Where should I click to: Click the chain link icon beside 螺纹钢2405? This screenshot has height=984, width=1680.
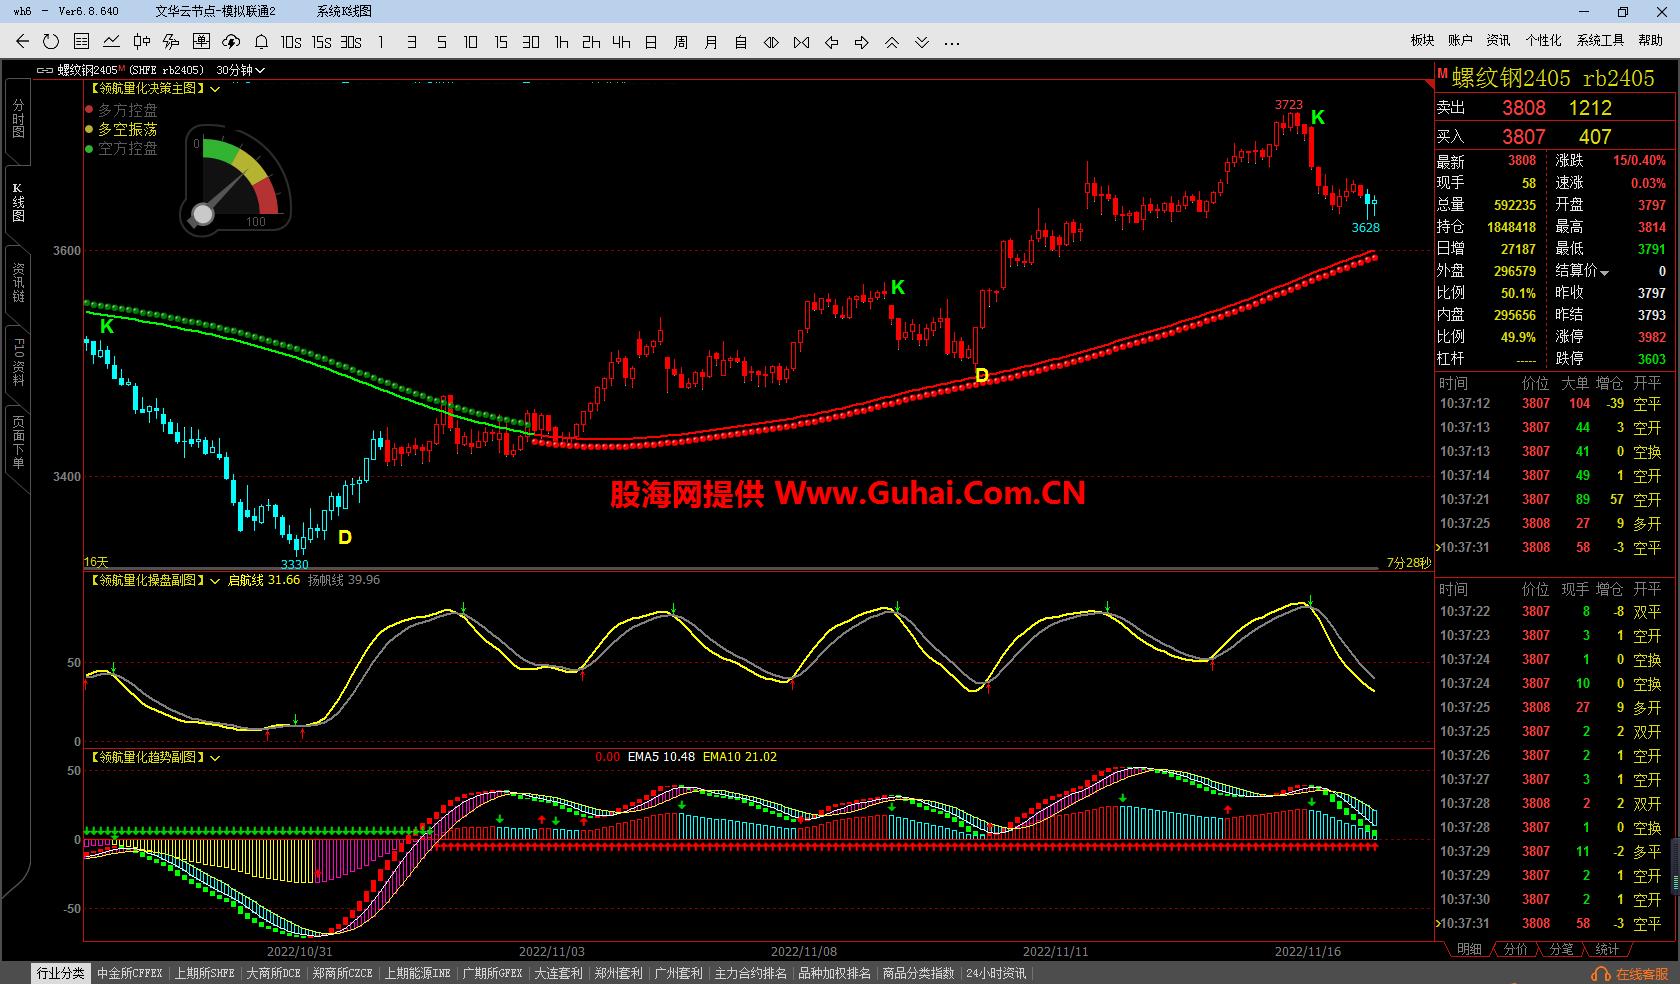point(45,70)
